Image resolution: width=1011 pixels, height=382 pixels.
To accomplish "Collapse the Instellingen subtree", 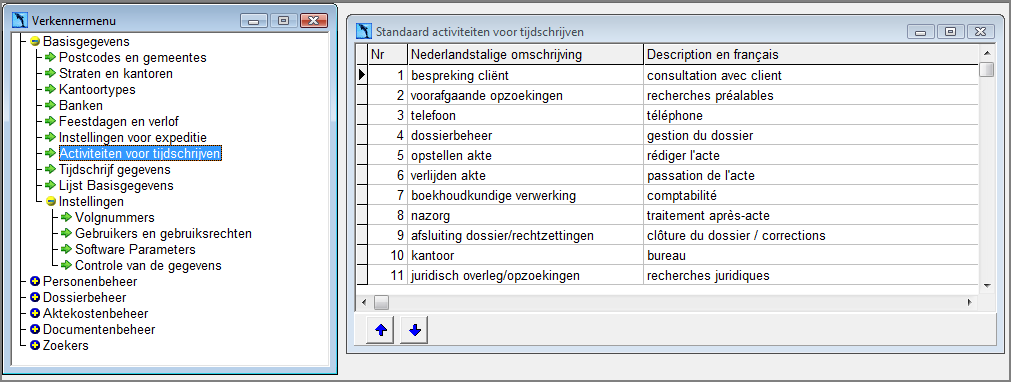I will pos(51,201).
